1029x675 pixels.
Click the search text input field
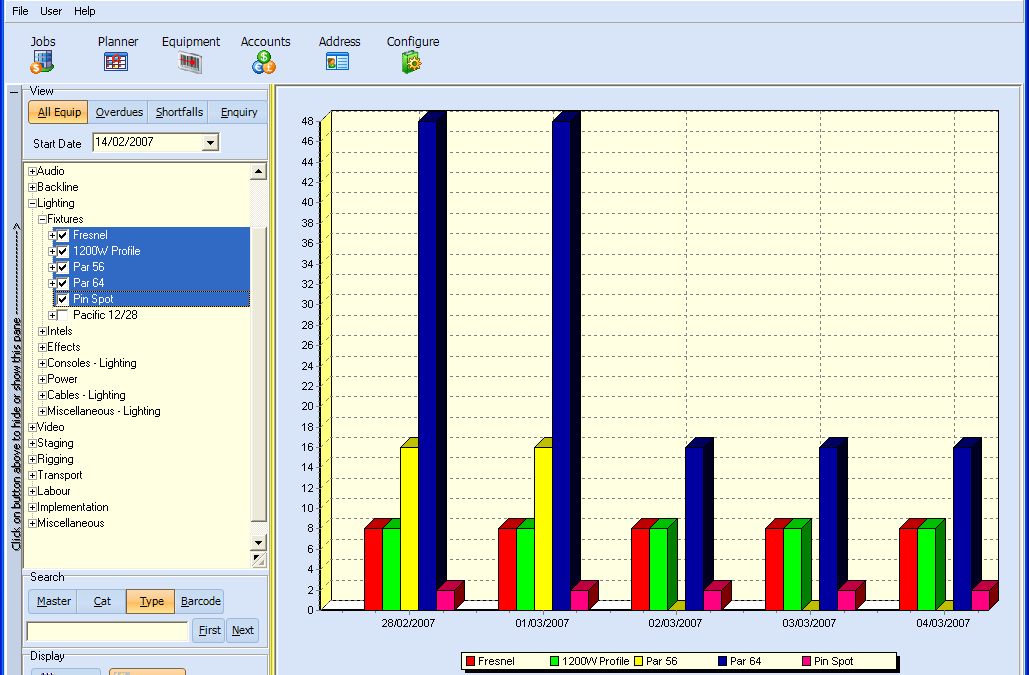point(107,631)
